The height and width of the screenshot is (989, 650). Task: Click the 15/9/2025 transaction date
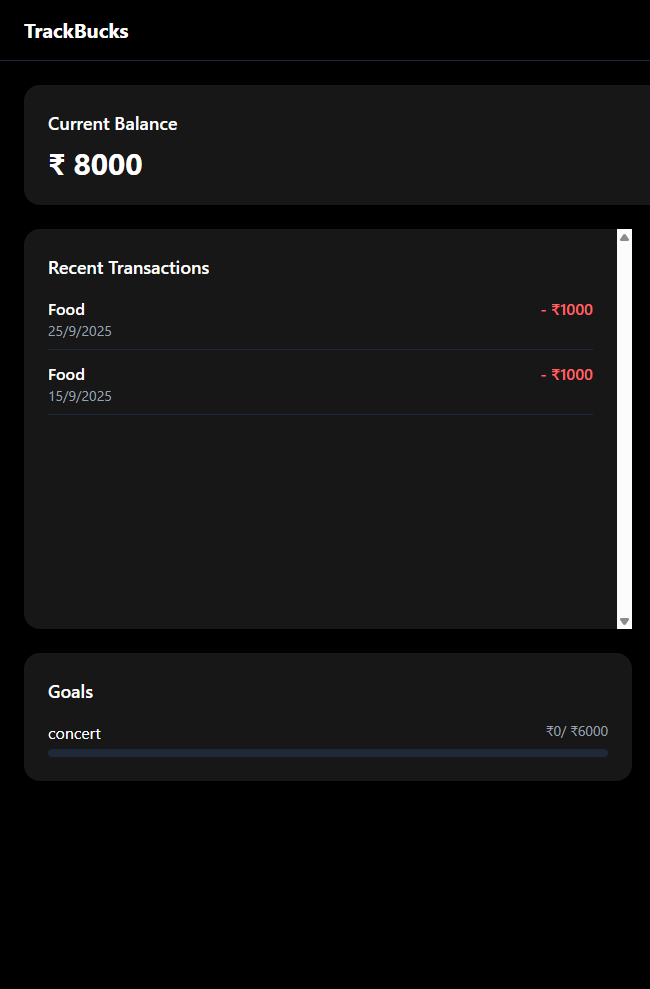point(80,396)
